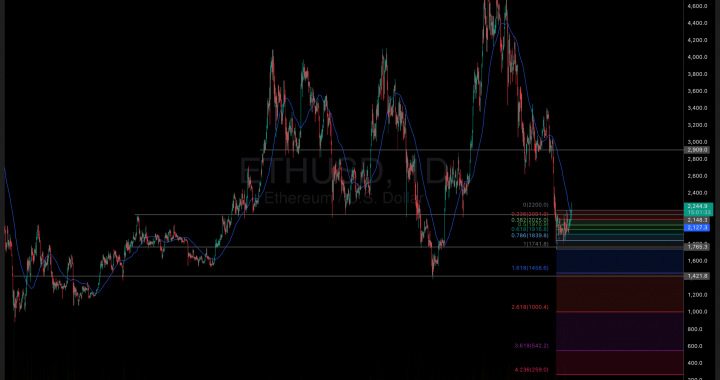Viewport: 720px width, 380px height.
Task: Click the 3,400.0 price axis tick
Action: coord(697,108)
